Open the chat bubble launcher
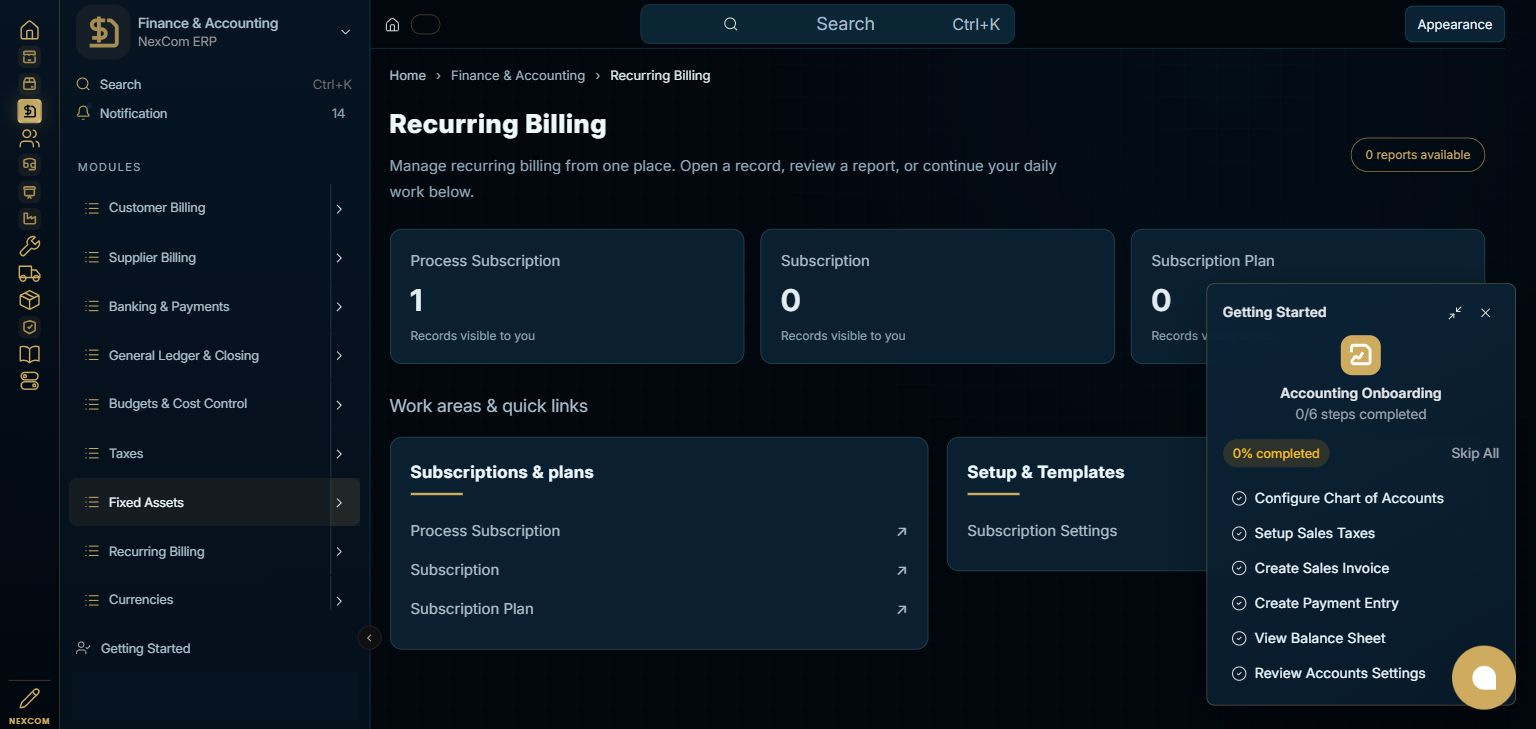The width and height of the screenshot is (1536, 729). 1484,678
